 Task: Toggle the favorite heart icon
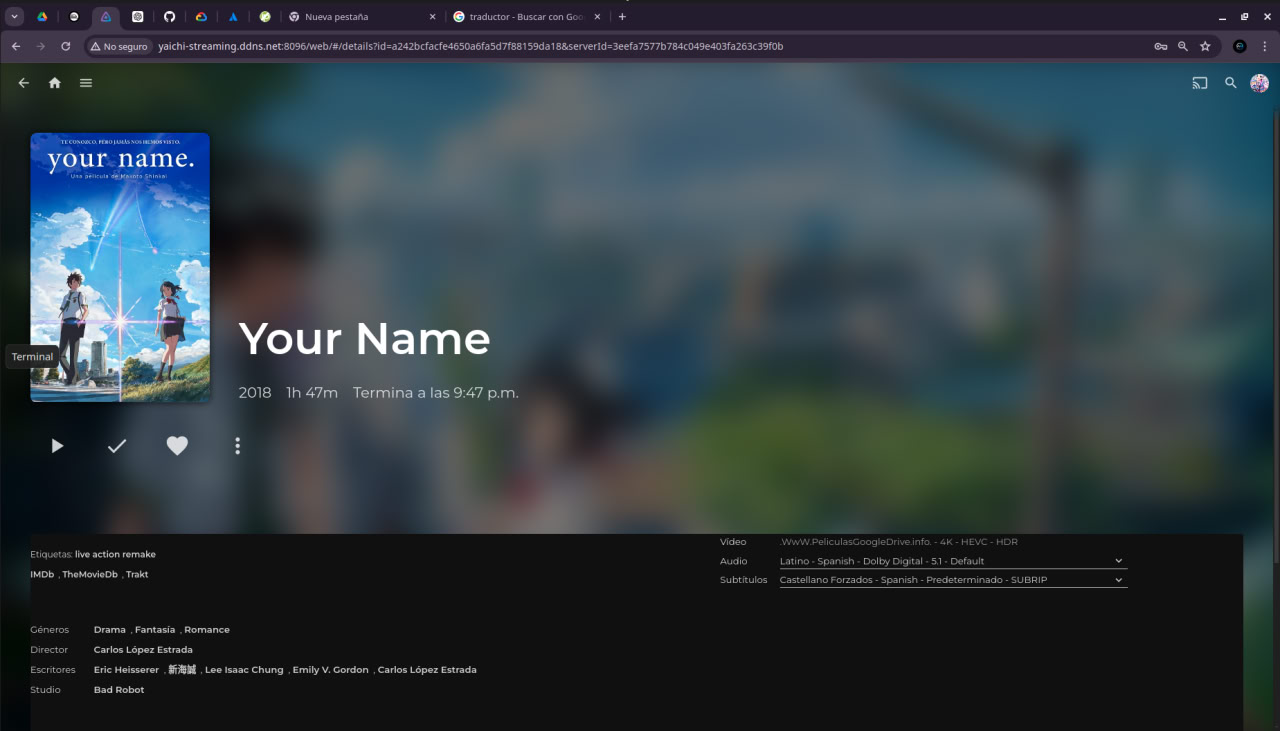[x=177, y=446]
